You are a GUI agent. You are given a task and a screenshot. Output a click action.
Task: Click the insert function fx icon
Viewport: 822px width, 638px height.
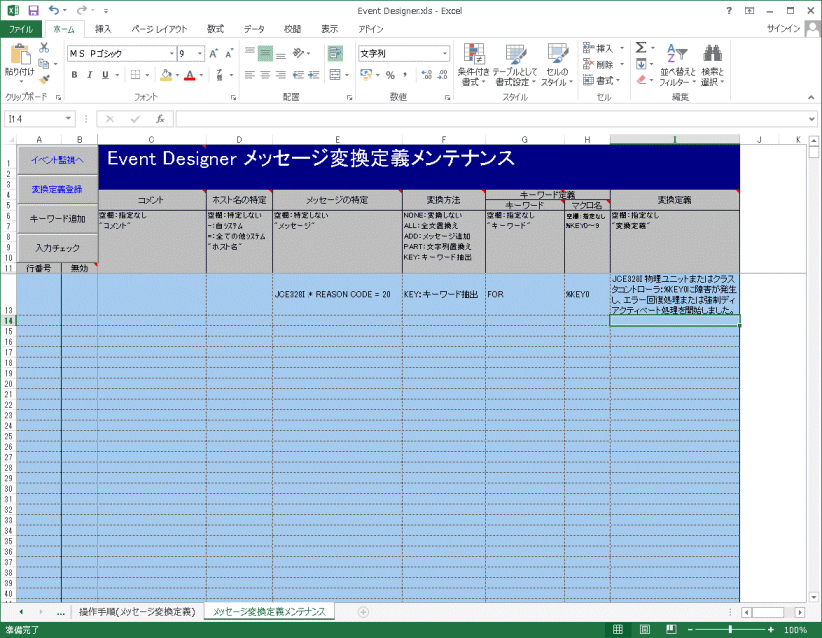point(160,119)
